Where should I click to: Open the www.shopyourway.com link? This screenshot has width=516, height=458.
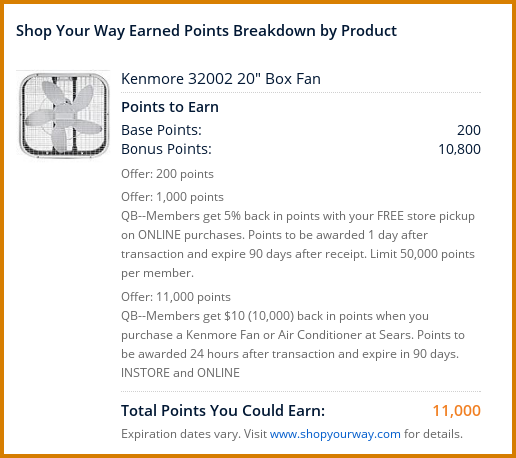pyautogui.click(x=335, y=434)
